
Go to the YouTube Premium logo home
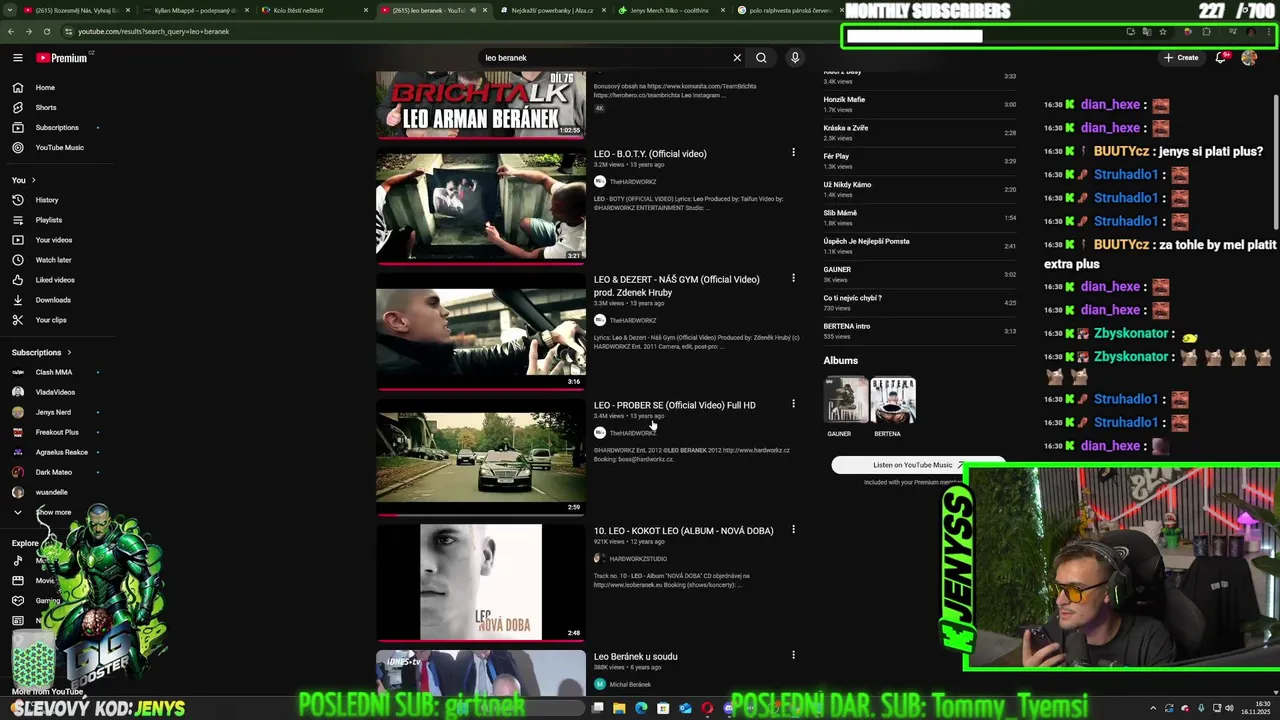62,58
